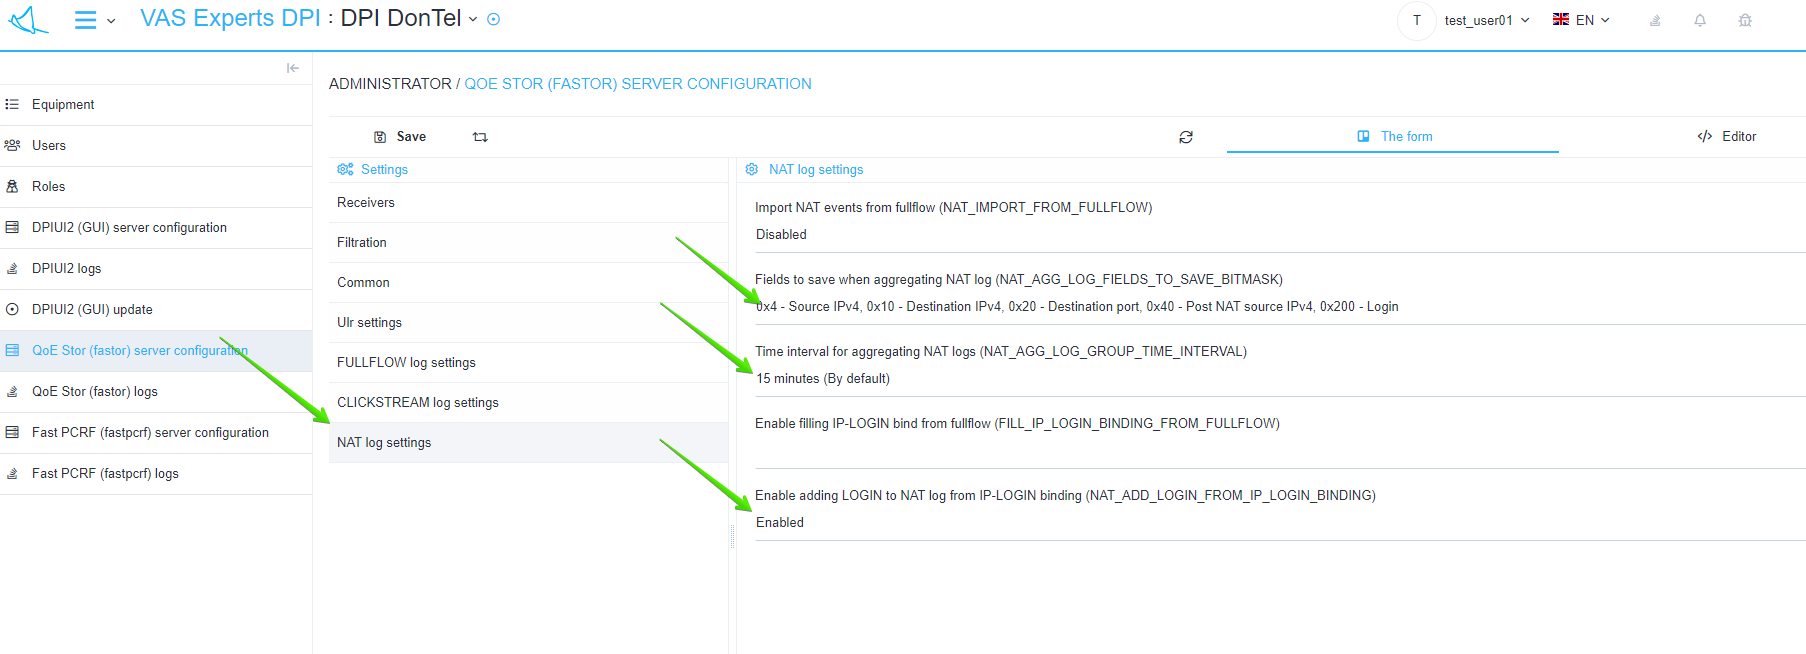Click the retweet-style icon next to Save
The width and height of the screenshot is (1806, 654).
pos(480,137)
